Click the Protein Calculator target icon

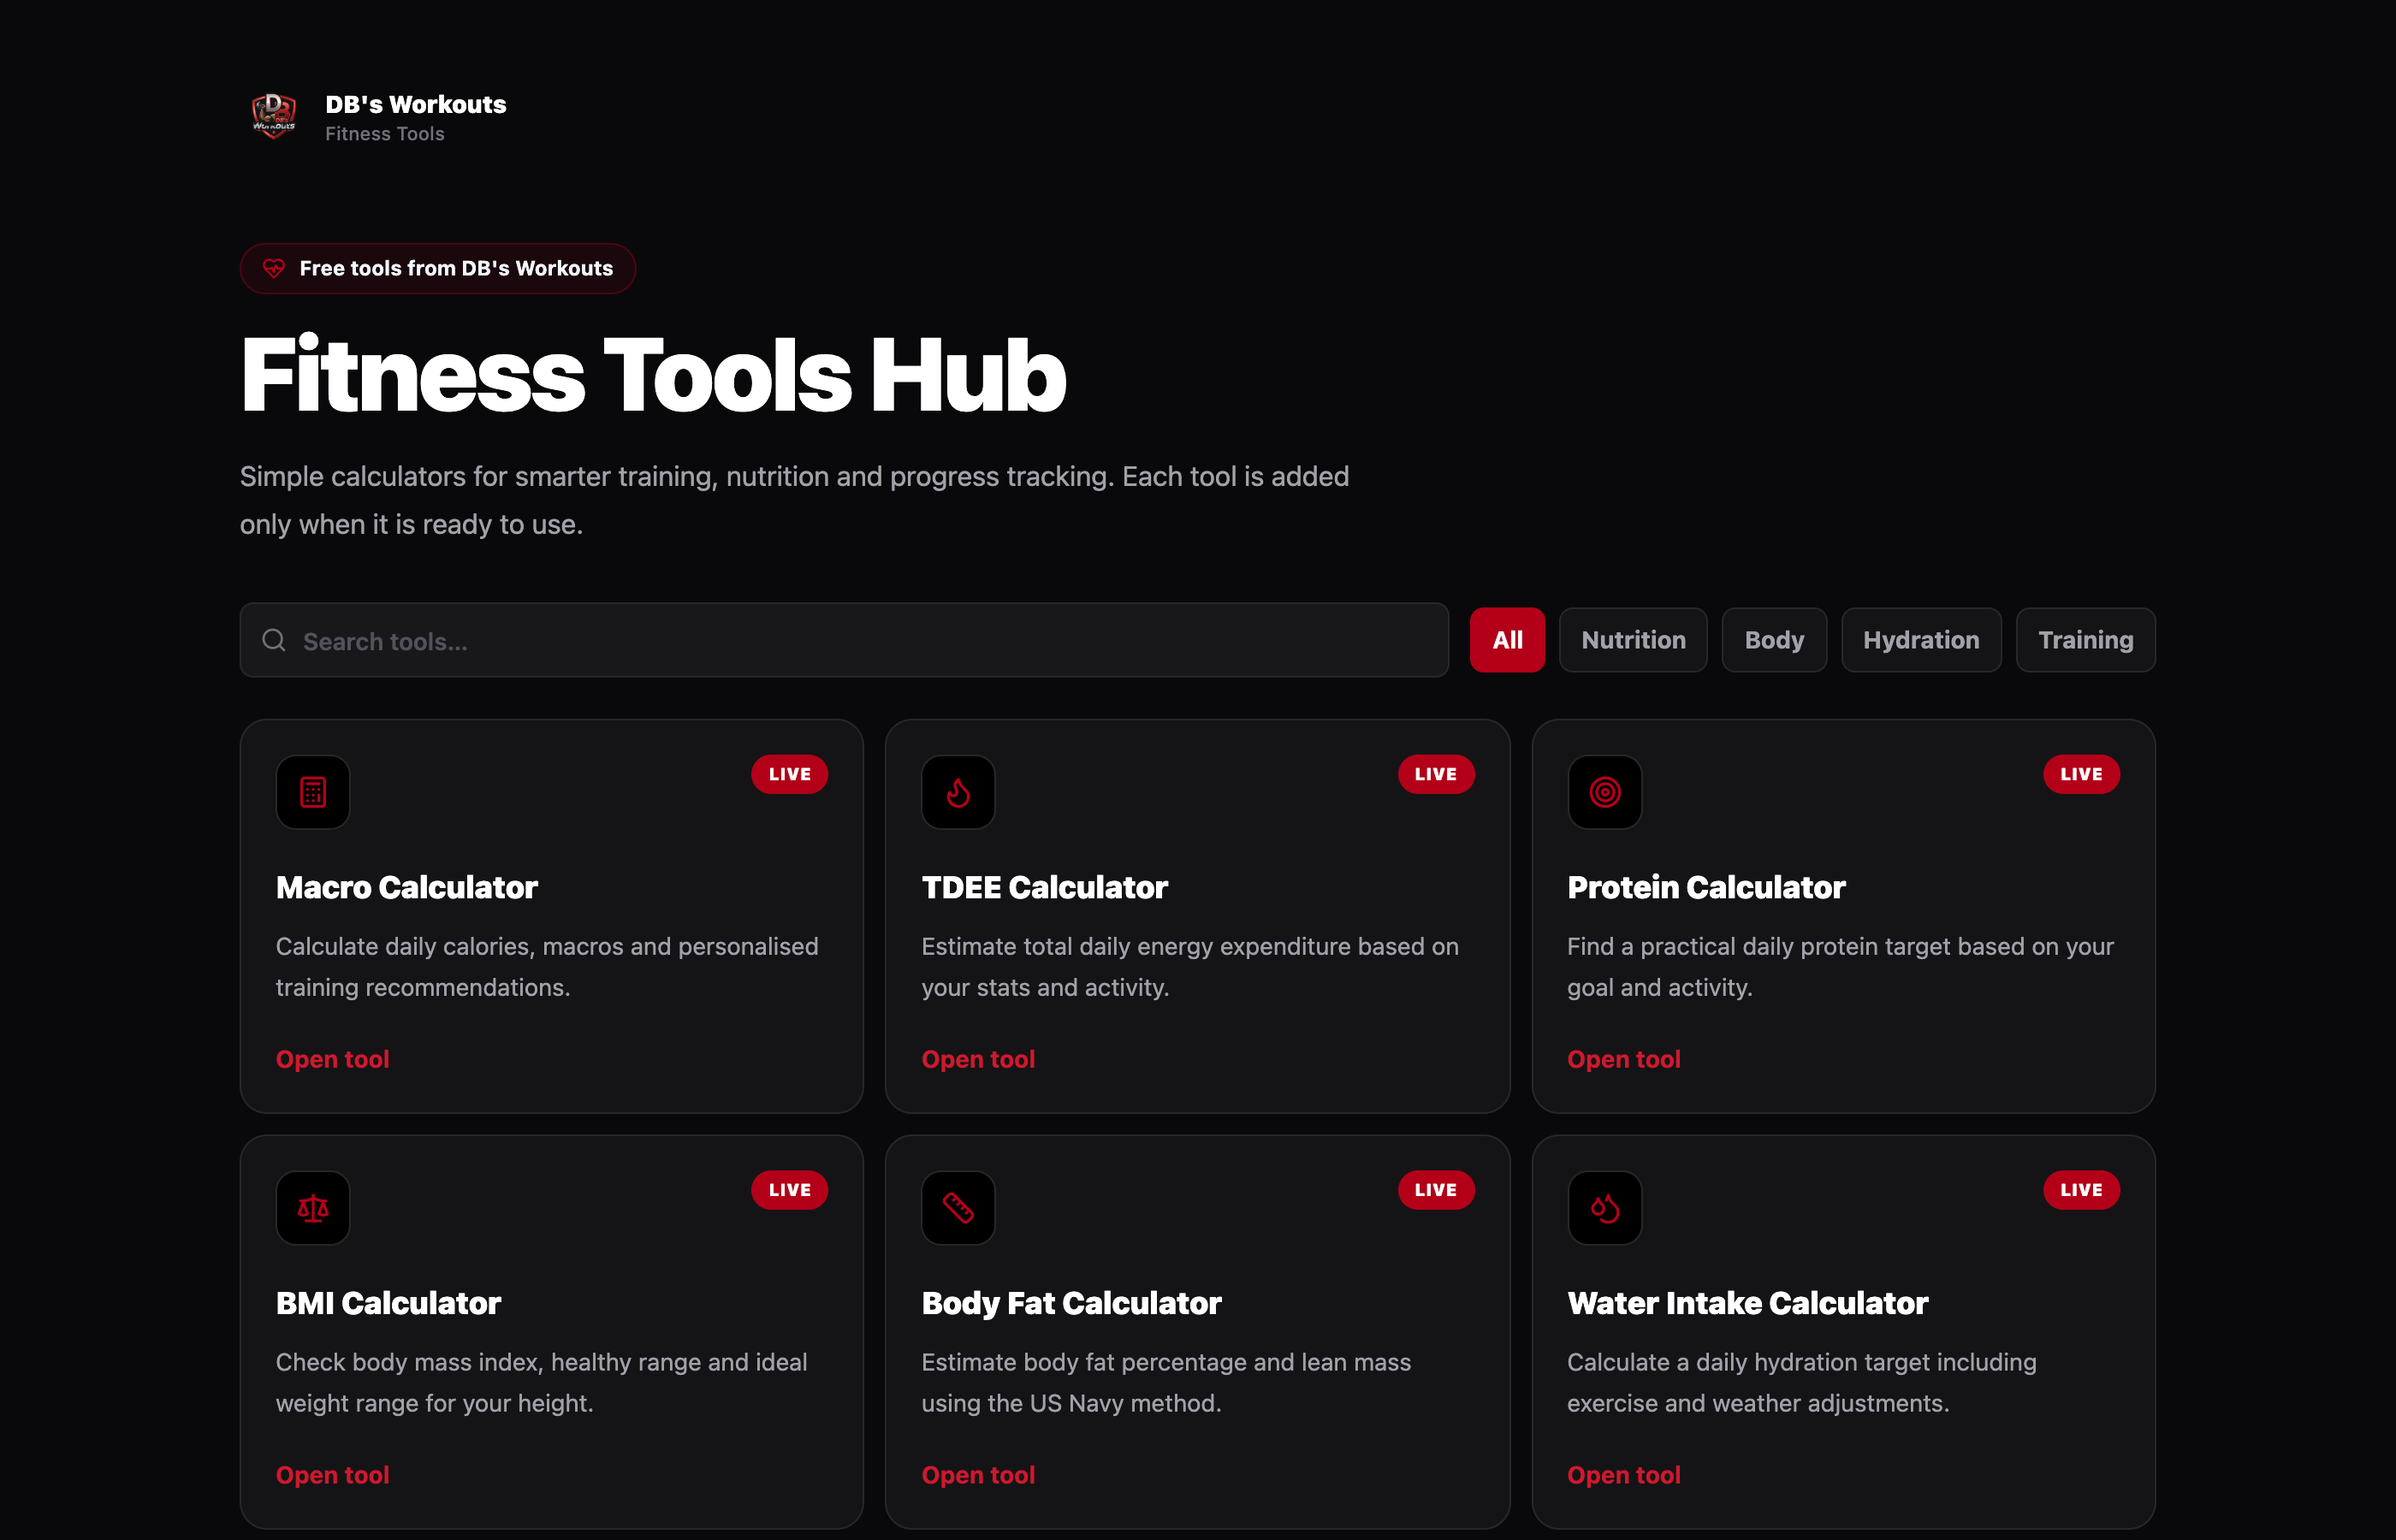(1604, 792)
